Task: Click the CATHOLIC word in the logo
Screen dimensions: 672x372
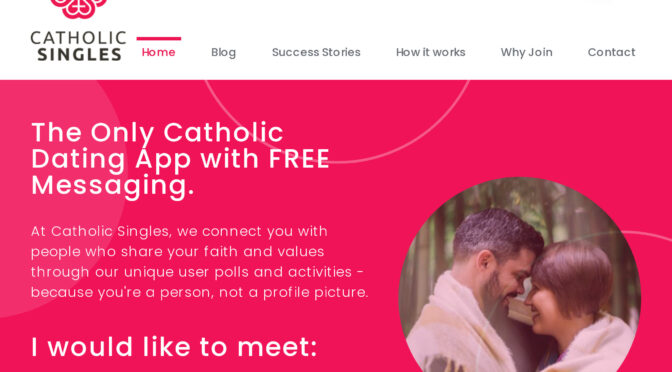Action: click(x=78, y=38)
